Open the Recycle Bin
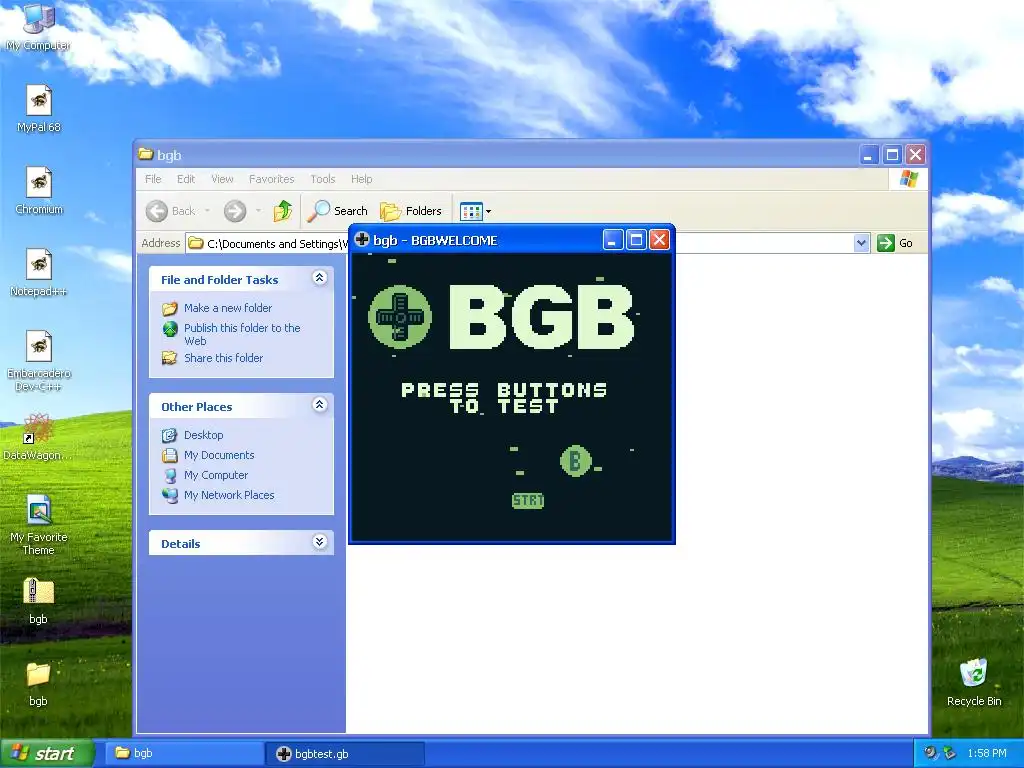The image size is (1024, 768). 974,683
